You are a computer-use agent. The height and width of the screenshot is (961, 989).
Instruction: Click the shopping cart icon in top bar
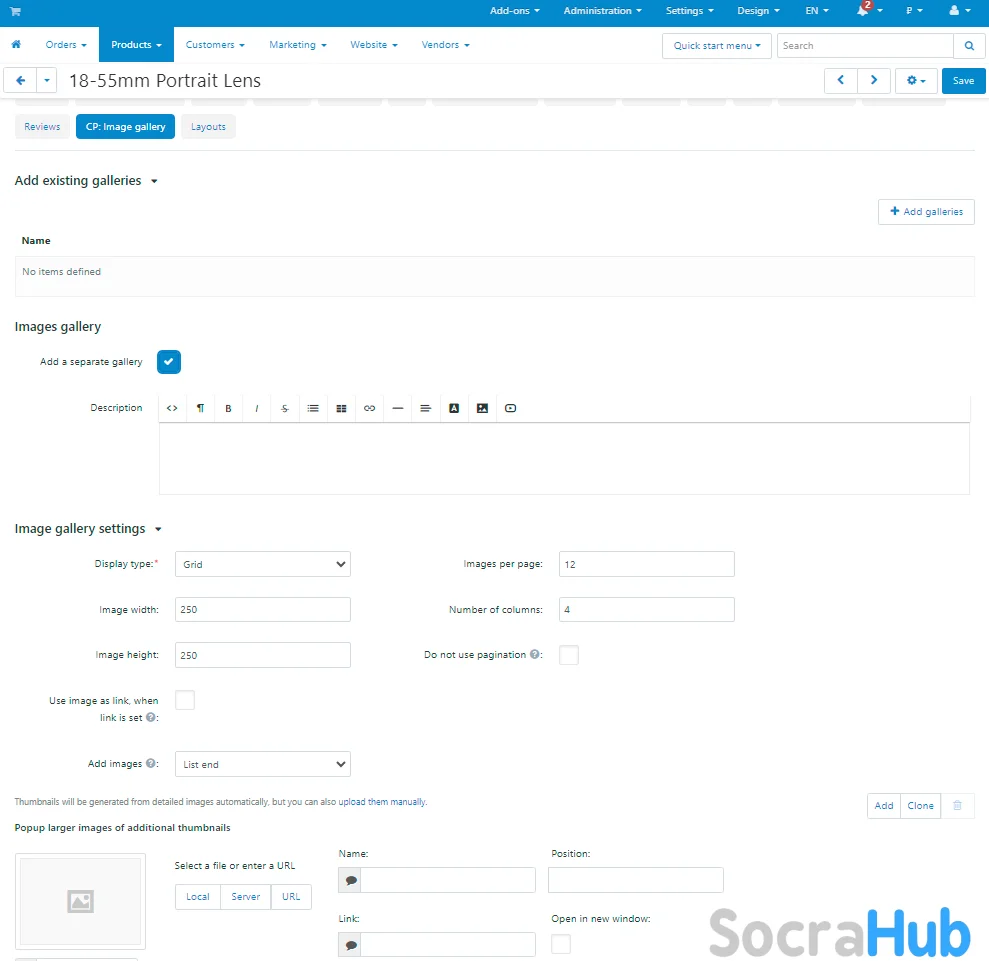click(16, 11)
